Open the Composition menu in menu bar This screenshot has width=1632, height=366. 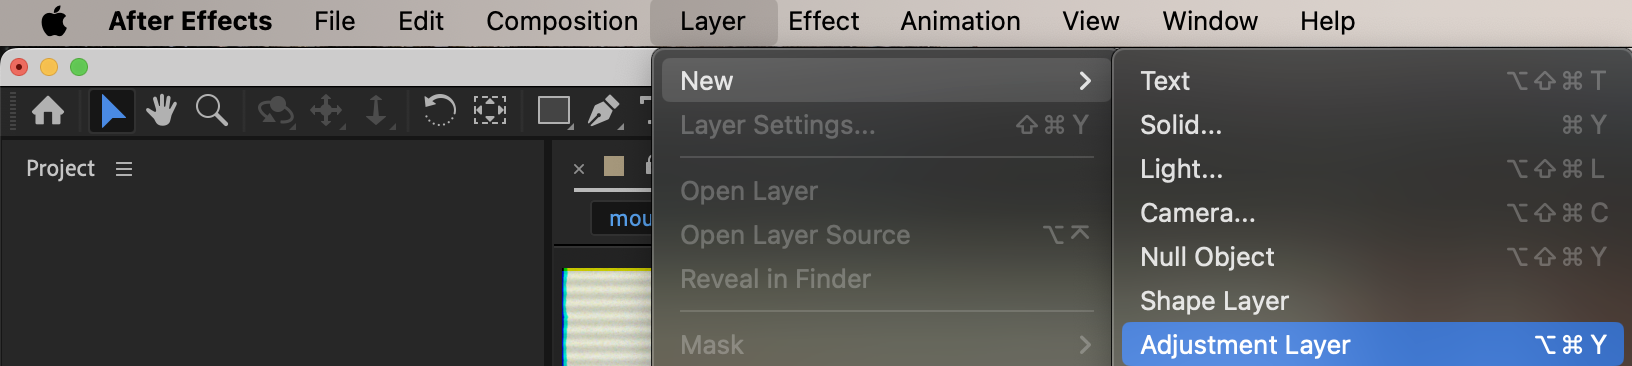[562, 21]
